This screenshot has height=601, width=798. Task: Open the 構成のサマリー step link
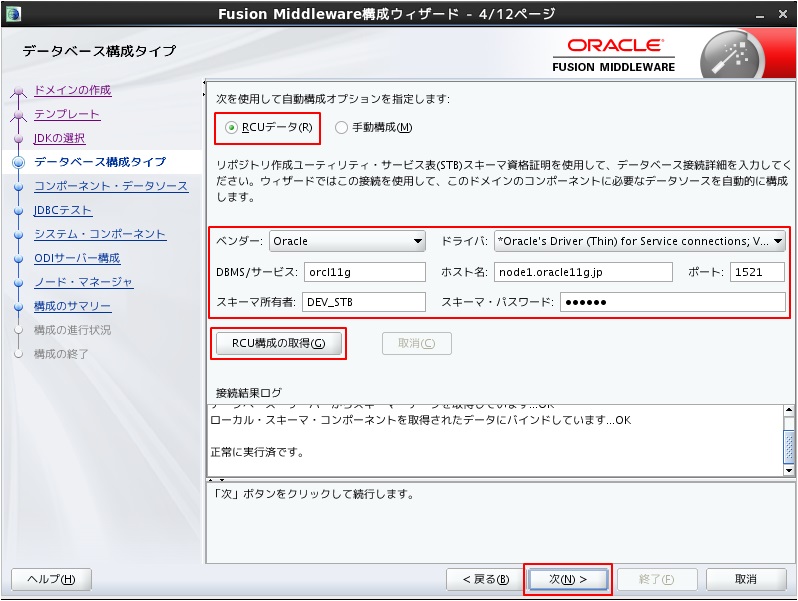pos(72,306)
